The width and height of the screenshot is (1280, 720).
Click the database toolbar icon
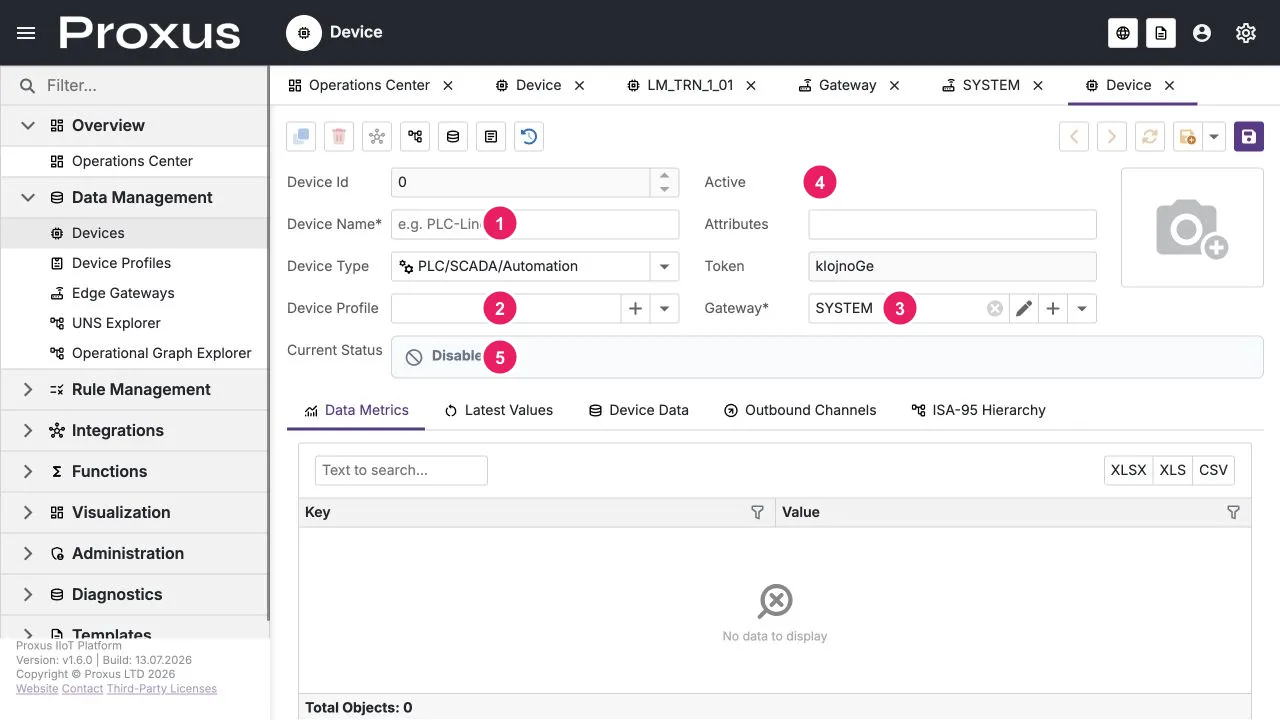(x=453, y=137)
